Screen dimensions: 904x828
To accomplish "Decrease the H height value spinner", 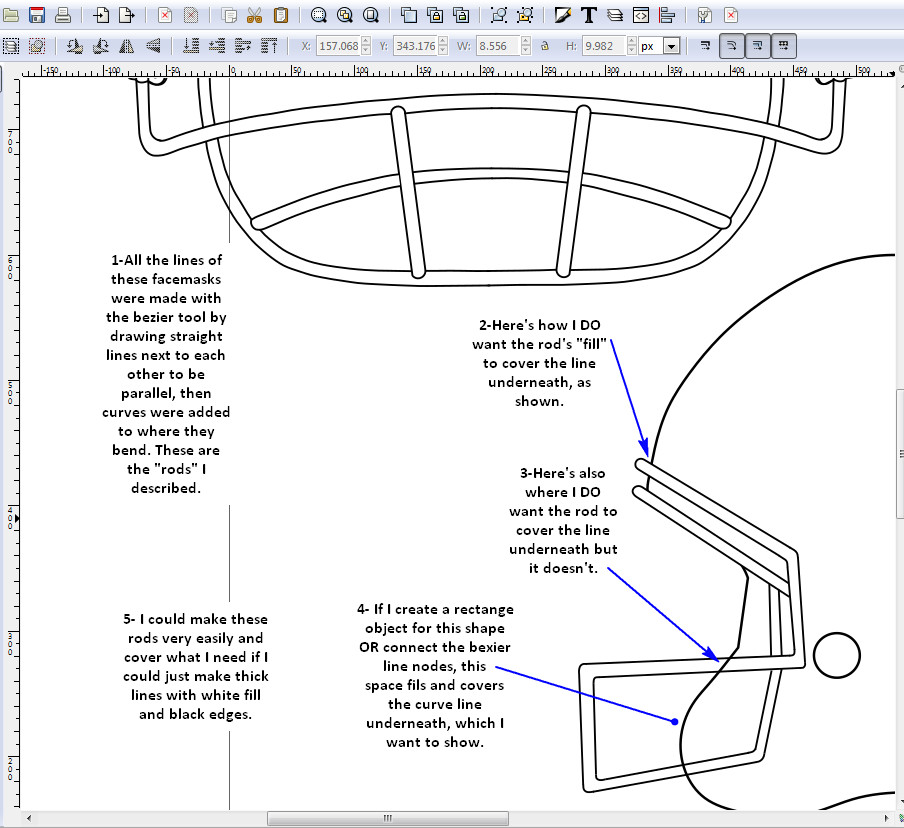I will click(631, 50).
